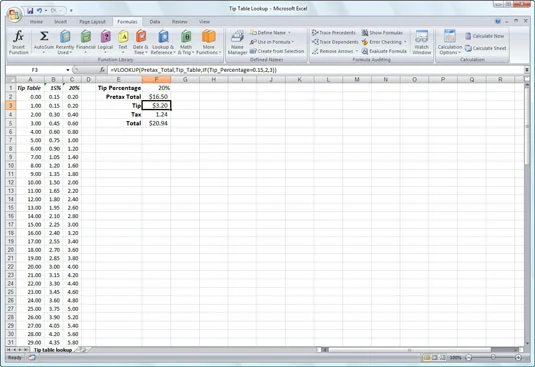535x367 pixels.
Task: Open More Functions library
Action: pyautogui.click(x=208, y=42)
